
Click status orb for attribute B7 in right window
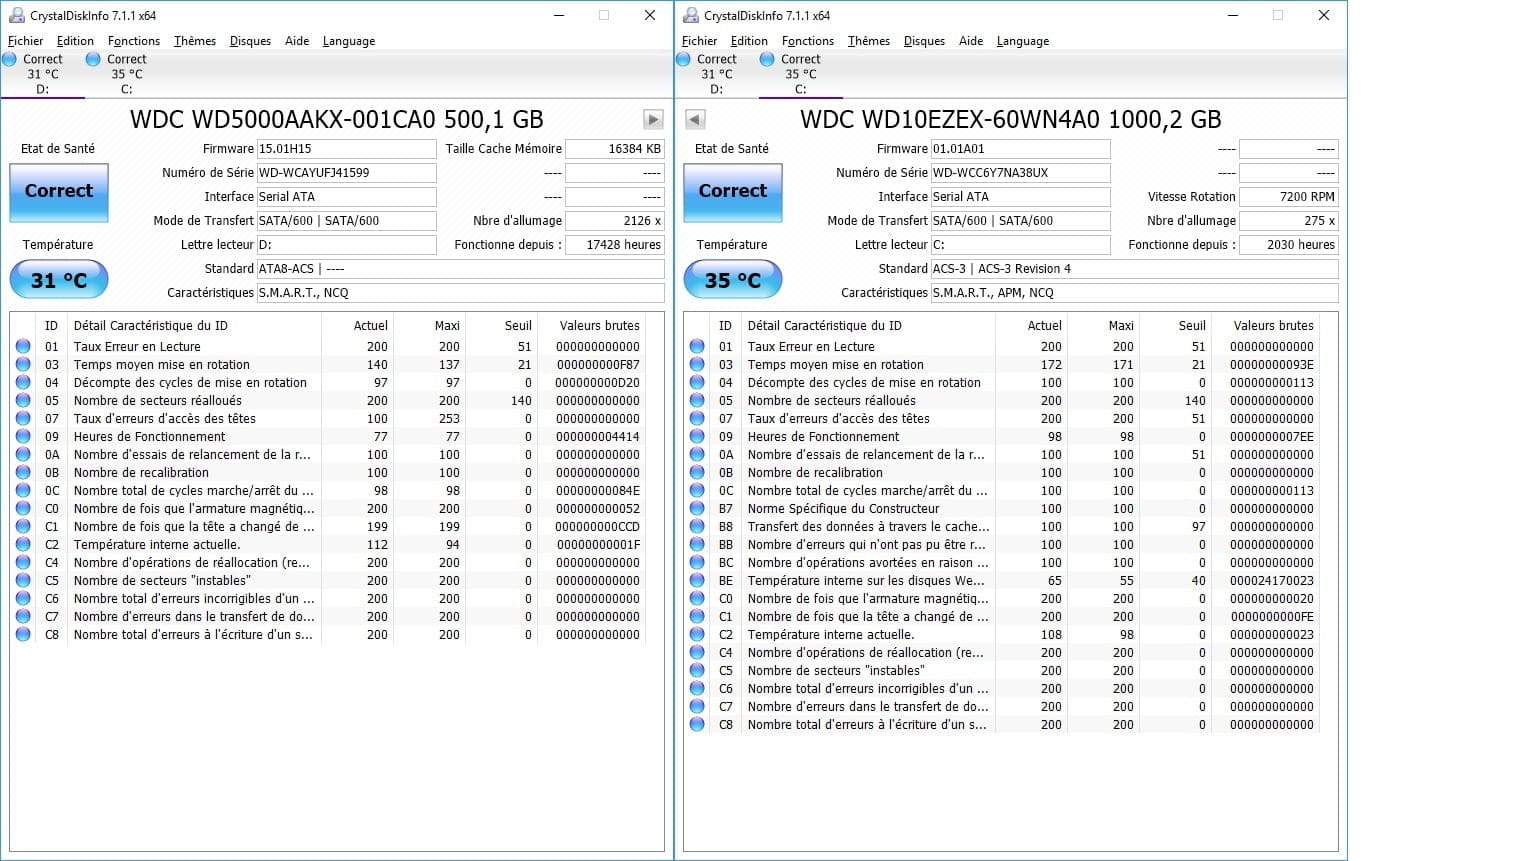697,508
